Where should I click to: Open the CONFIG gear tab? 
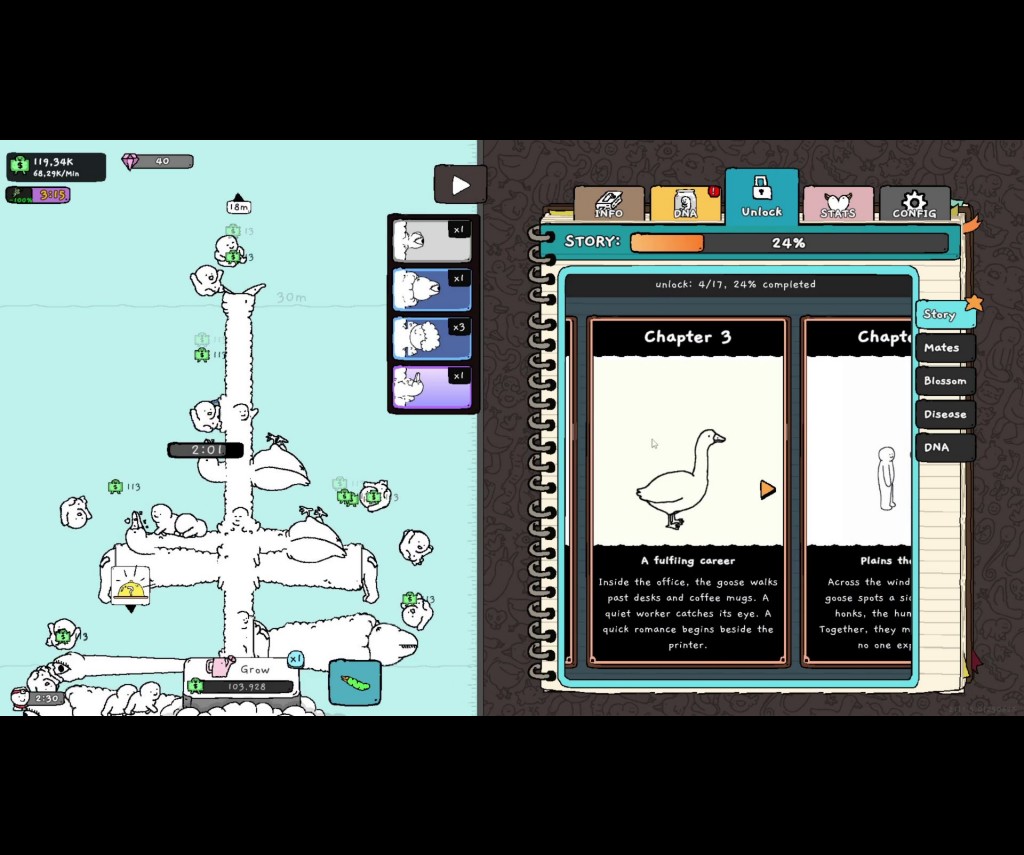point(914,204)
